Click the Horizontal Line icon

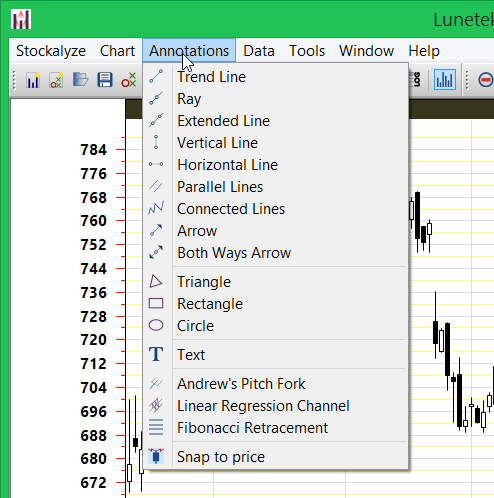[x=156, y=164]
